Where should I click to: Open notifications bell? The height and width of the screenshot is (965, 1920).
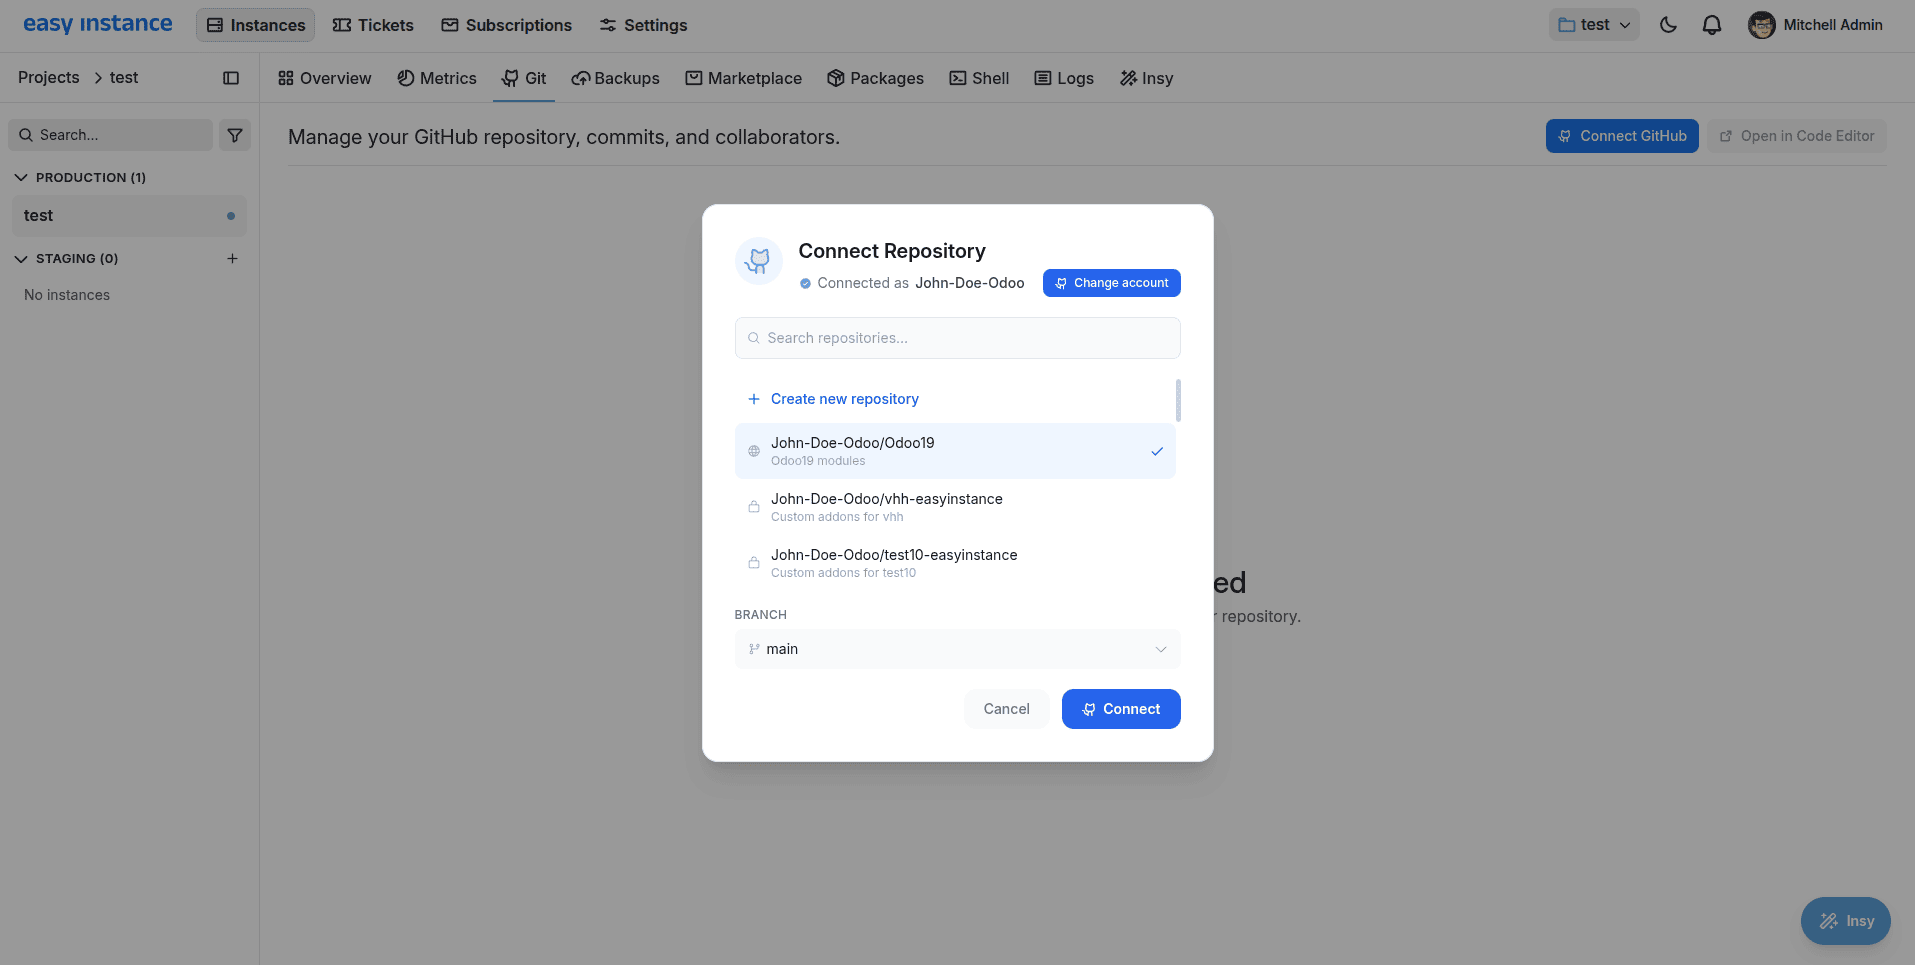pyautogui.click(x=1712, y=25)
